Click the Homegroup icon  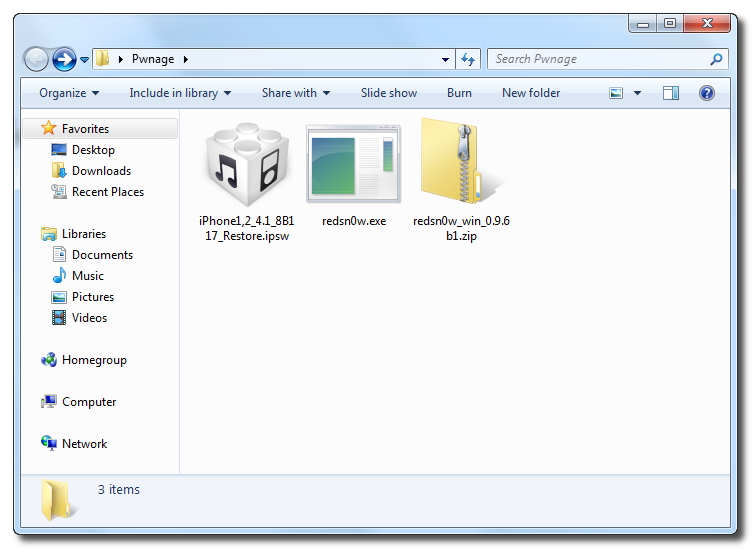[x=49, y=360]
